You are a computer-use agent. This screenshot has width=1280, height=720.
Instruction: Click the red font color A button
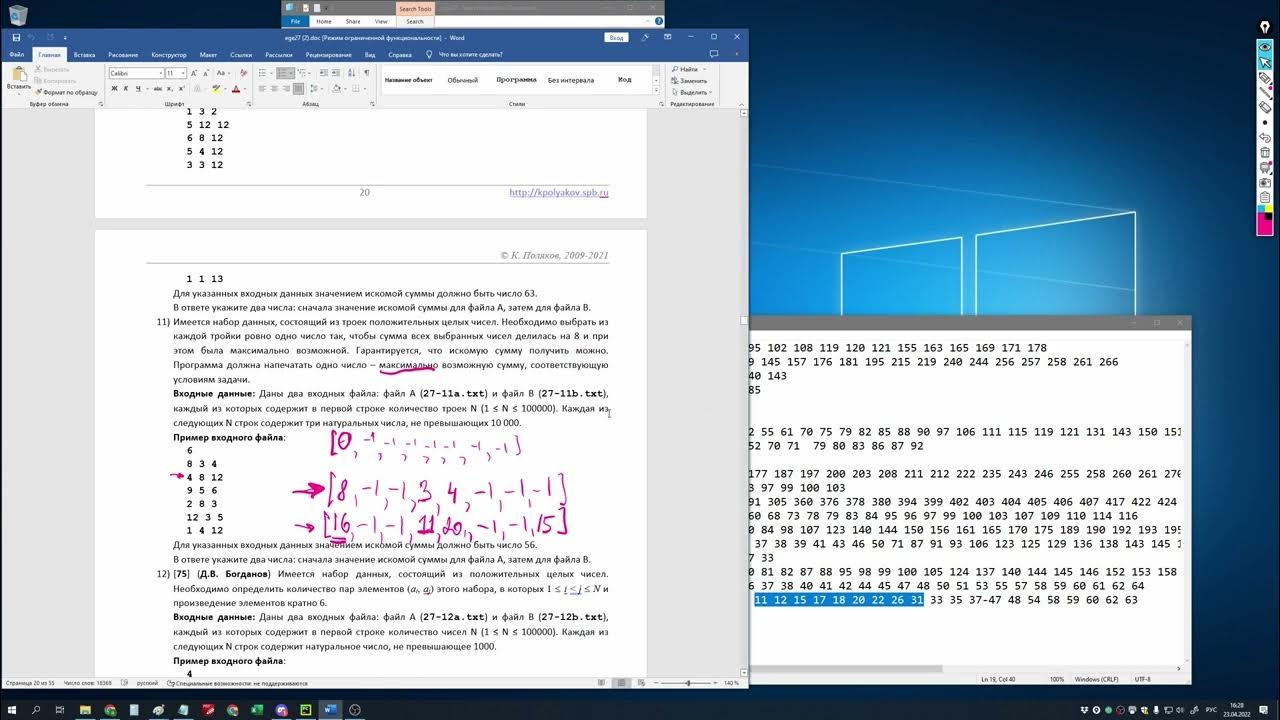[x=236, y=89]
